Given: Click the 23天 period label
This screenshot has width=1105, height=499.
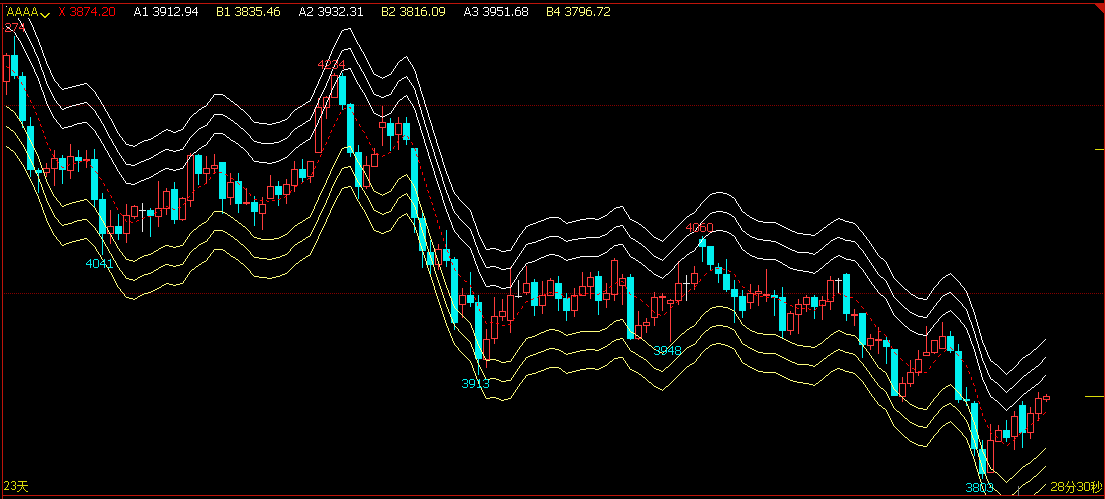Looking at the screenshot, I should point(17,486).
